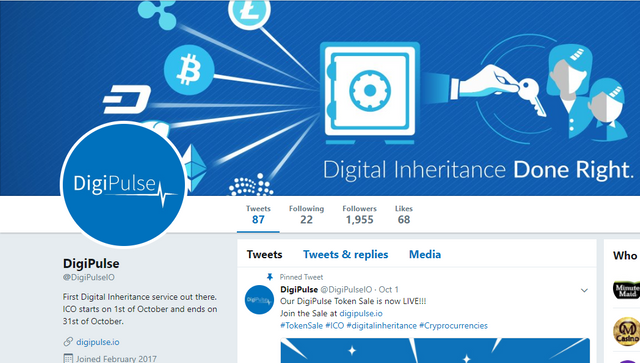The image size is (640, 363).
Task: Open digipulse.io link in profile bio
Action: pos(98,342)
